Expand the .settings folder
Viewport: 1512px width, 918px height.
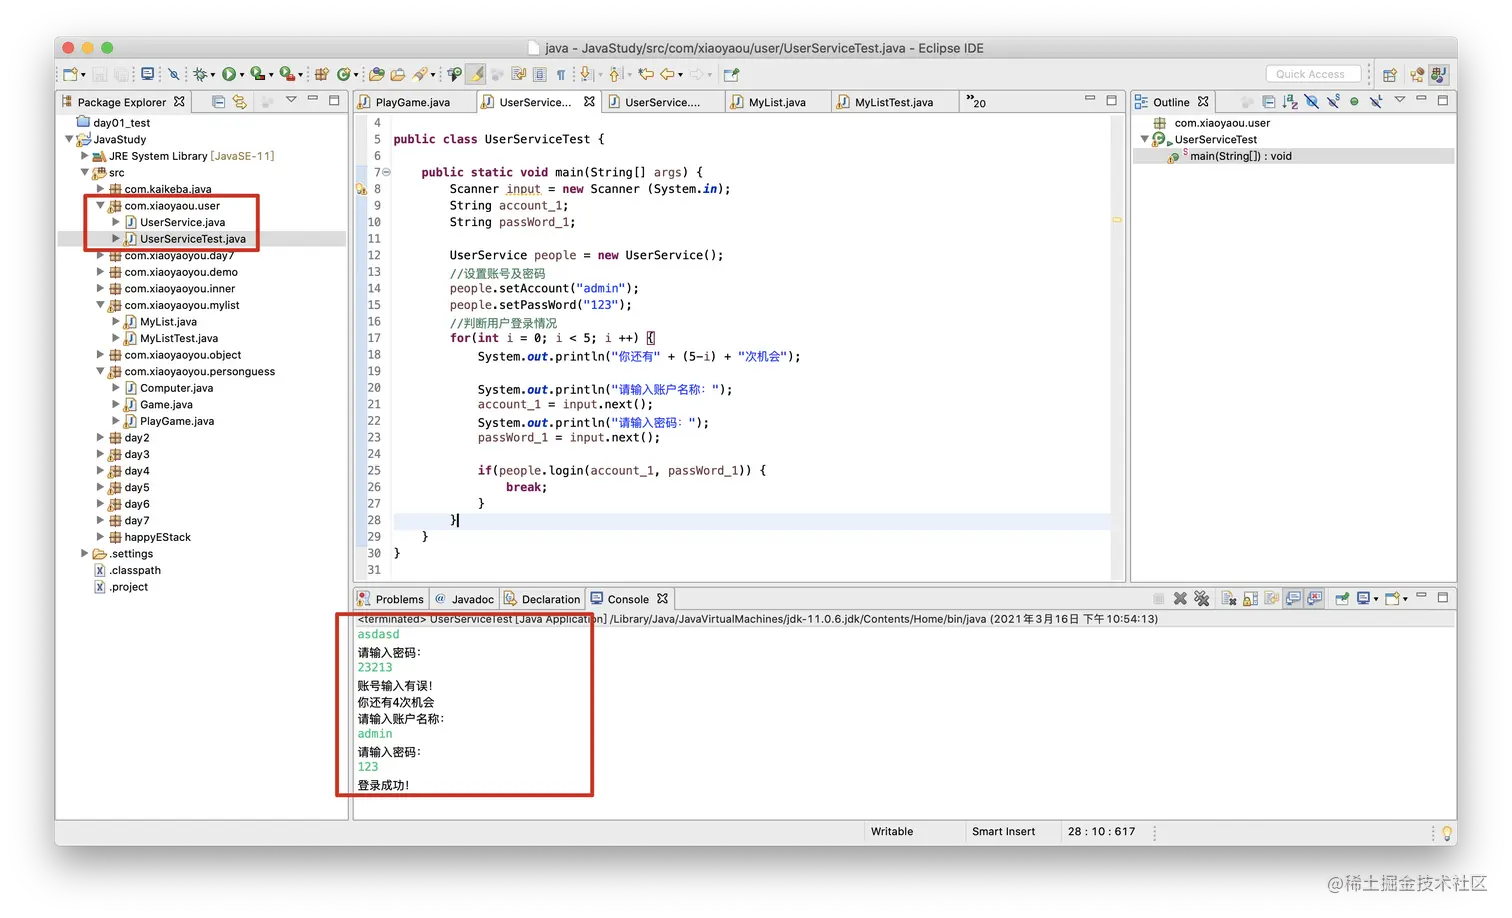(x=84, y=554)
